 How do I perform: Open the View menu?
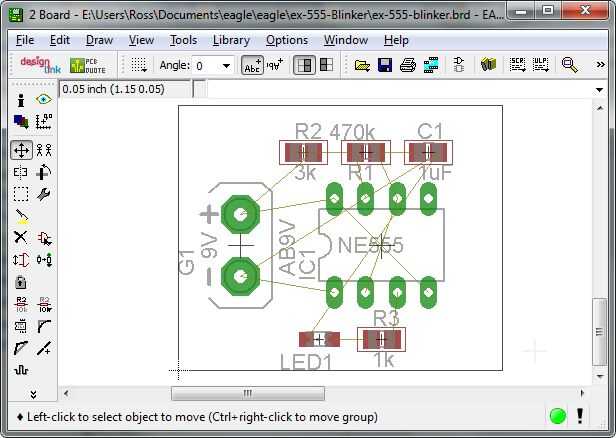[141, 40]
